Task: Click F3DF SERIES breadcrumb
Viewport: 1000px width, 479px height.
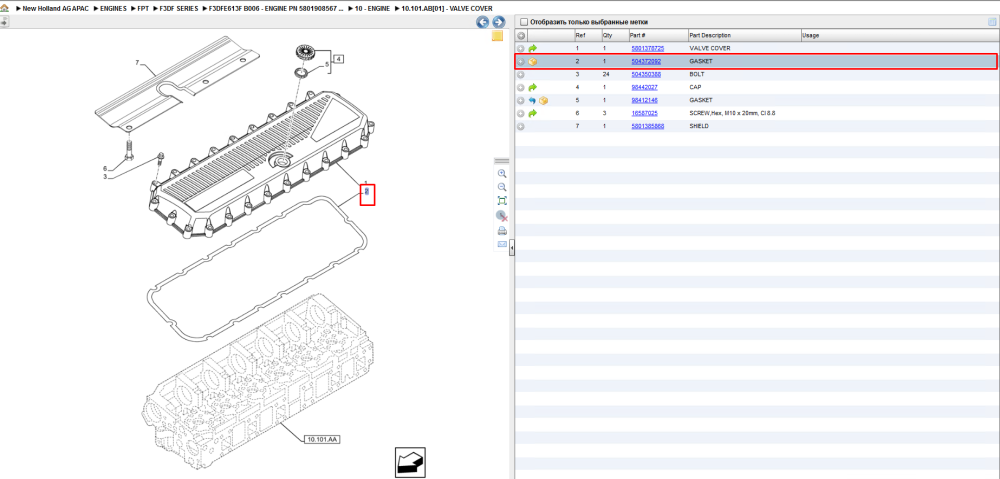Action: (179, 8)
